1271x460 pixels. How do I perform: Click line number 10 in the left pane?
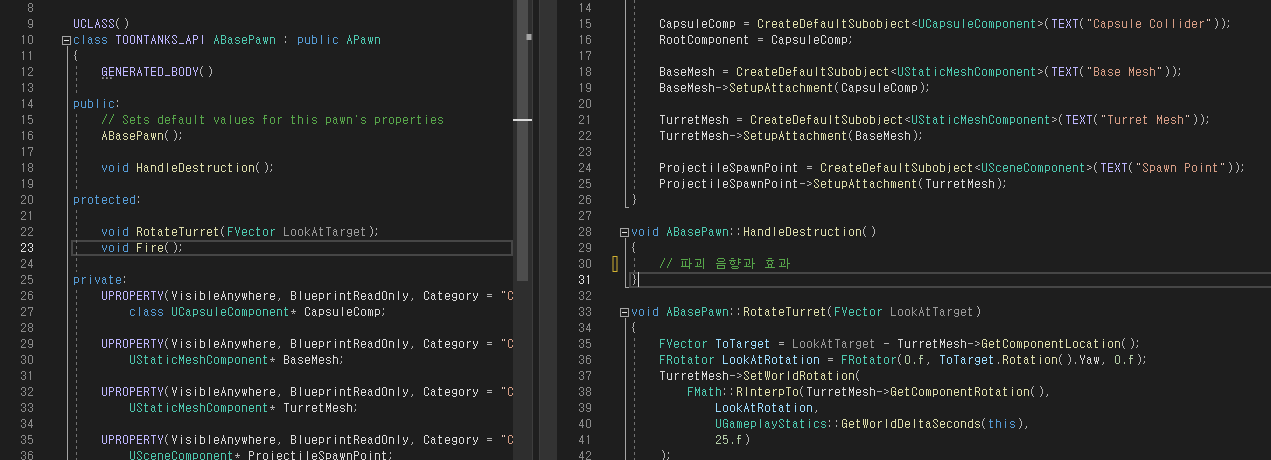point(26,40)
